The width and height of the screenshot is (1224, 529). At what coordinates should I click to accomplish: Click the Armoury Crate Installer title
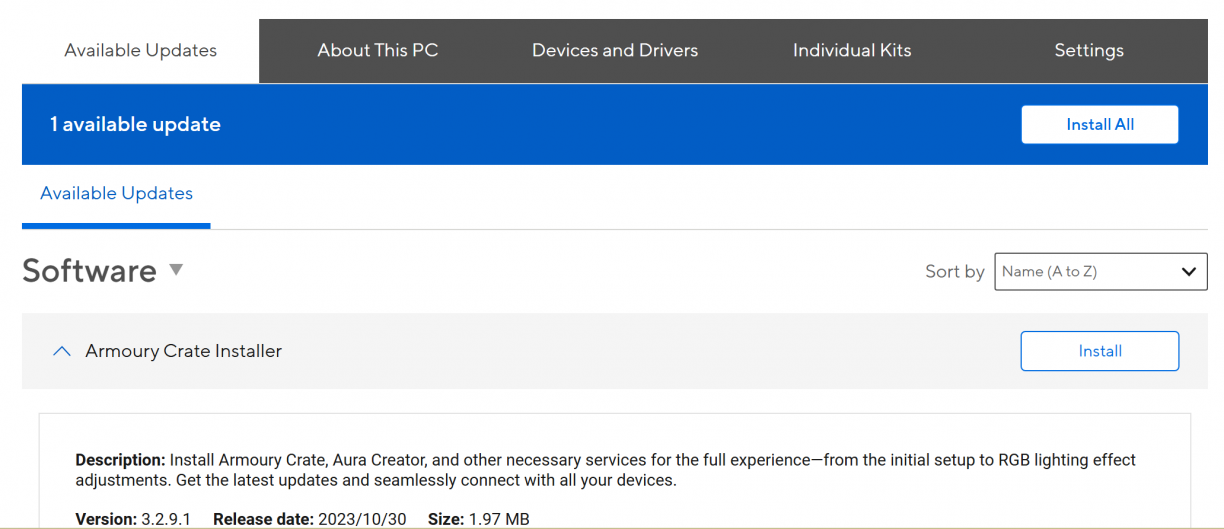click(x=183, y=351)
